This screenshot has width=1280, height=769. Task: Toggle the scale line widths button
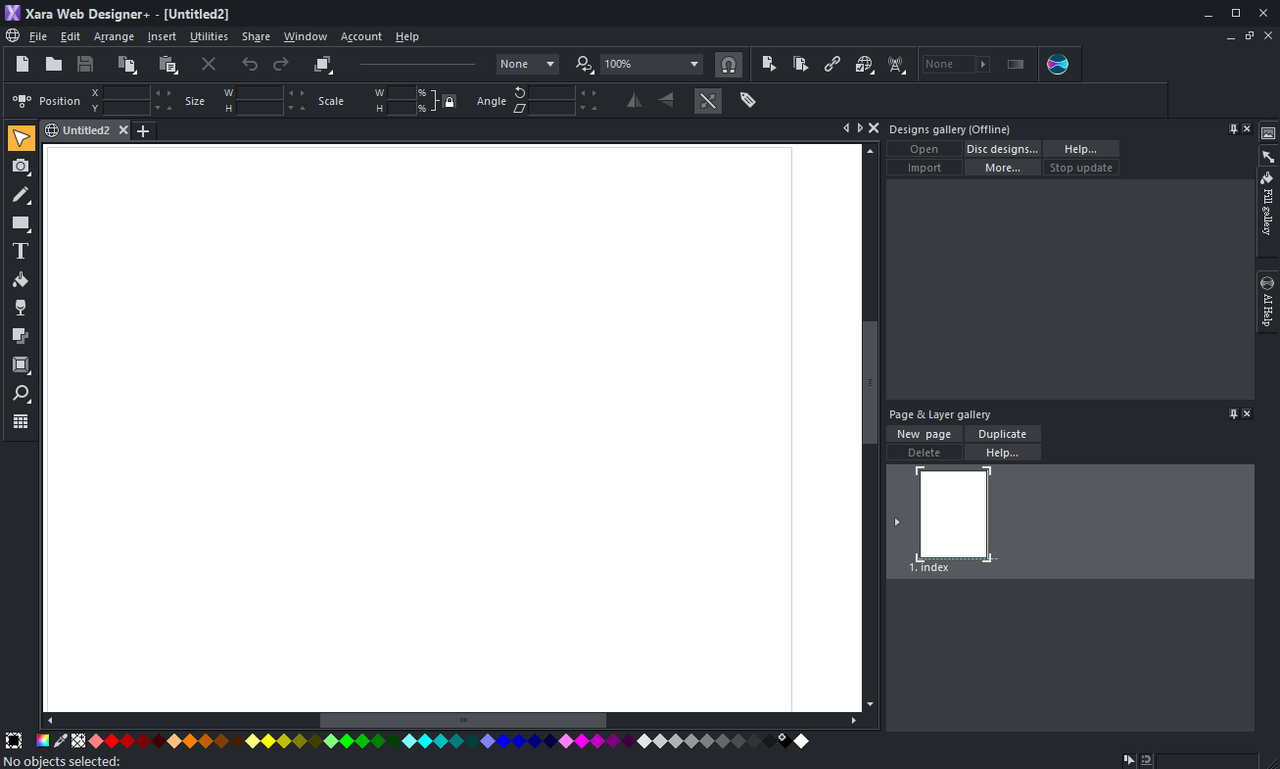pos(708,101)
